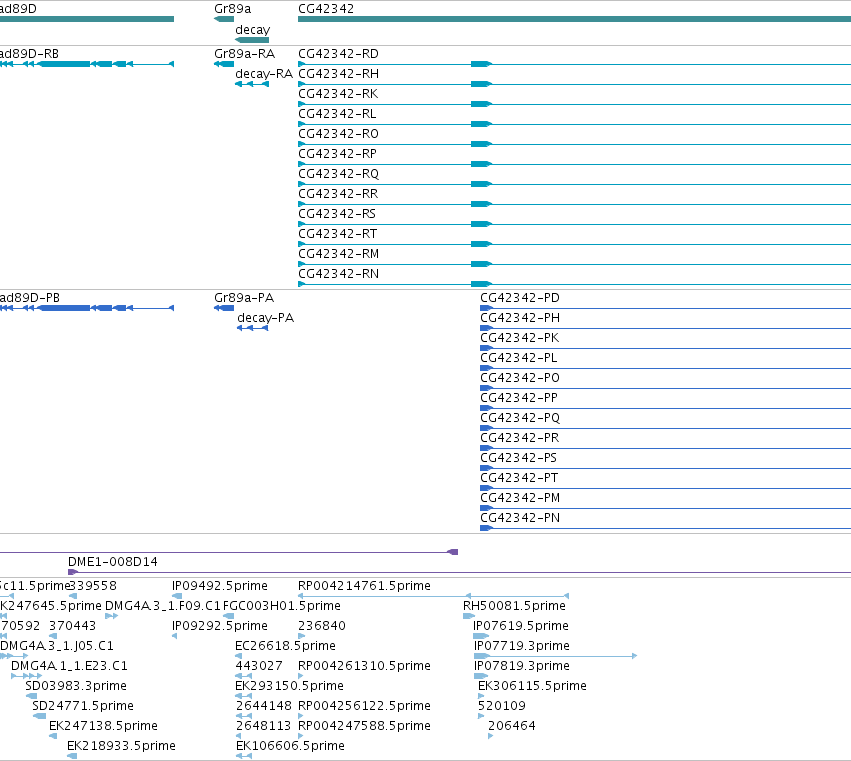This screenshot has width=851, height=761.
Task: Click feature 206464
Action: click(511, 726)
